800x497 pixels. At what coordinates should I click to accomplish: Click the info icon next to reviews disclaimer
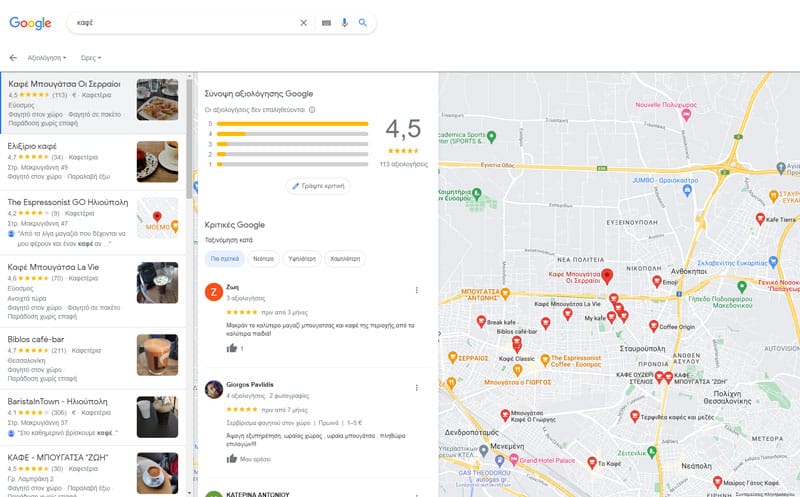(312, 110)
